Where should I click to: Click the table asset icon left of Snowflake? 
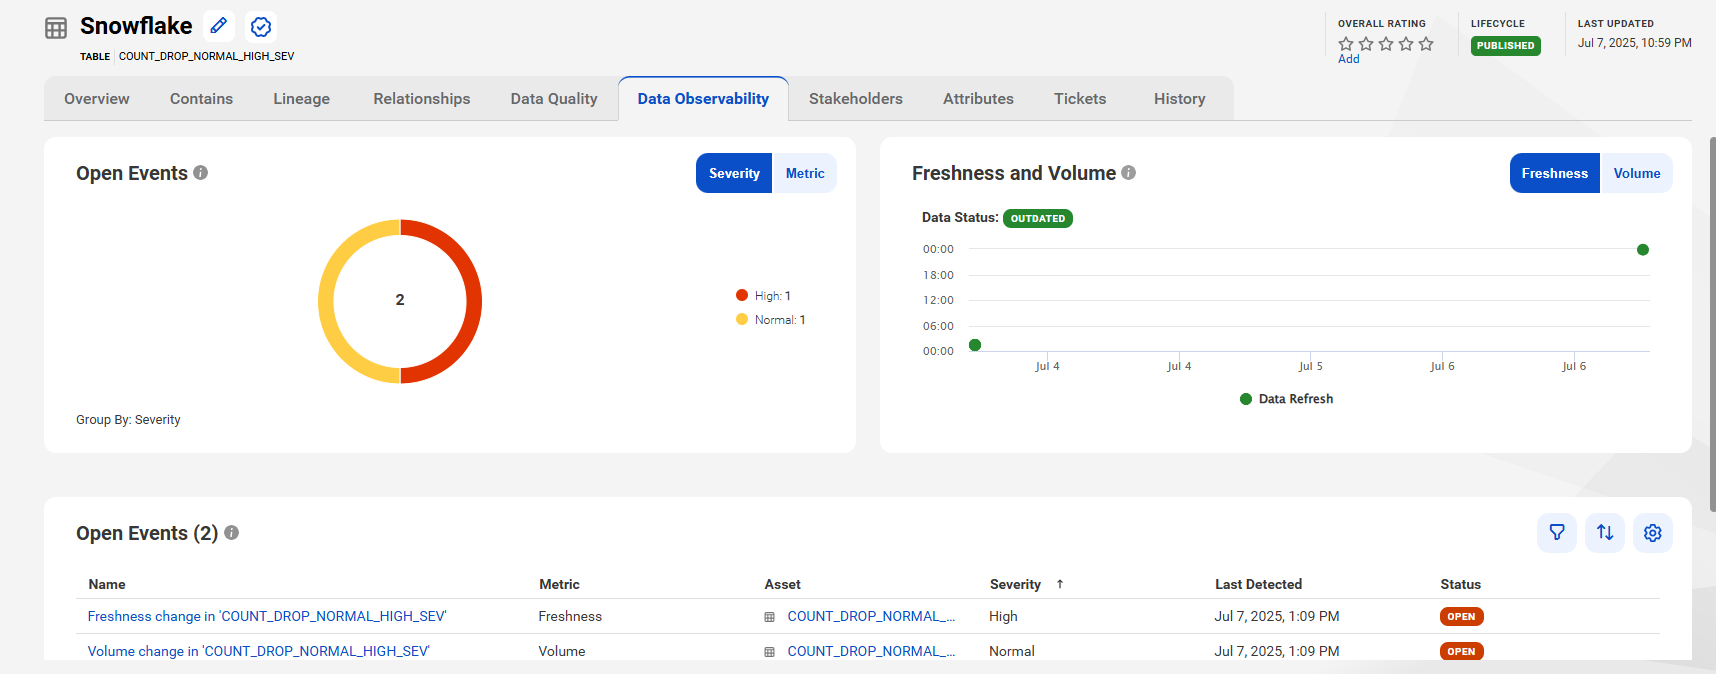[x=56, y=28]
